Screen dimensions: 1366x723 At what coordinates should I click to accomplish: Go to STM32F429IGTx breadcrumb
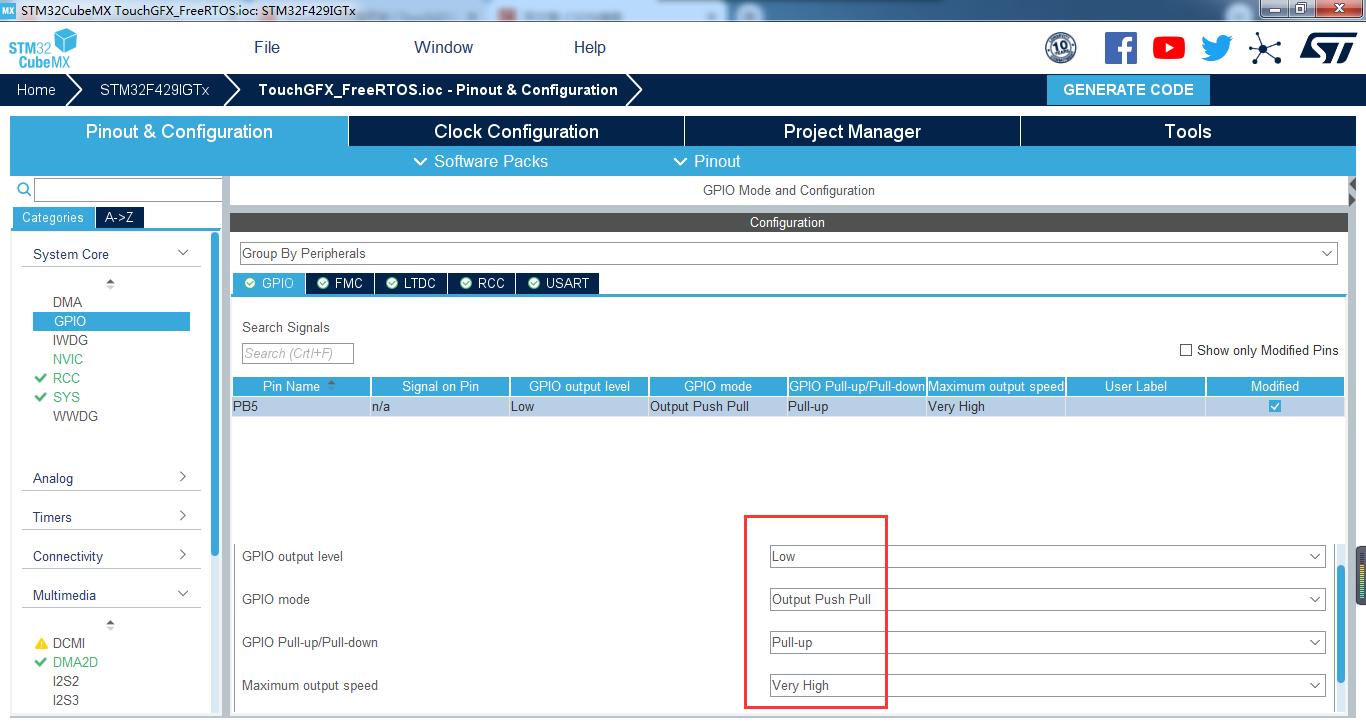pos(155,89)
